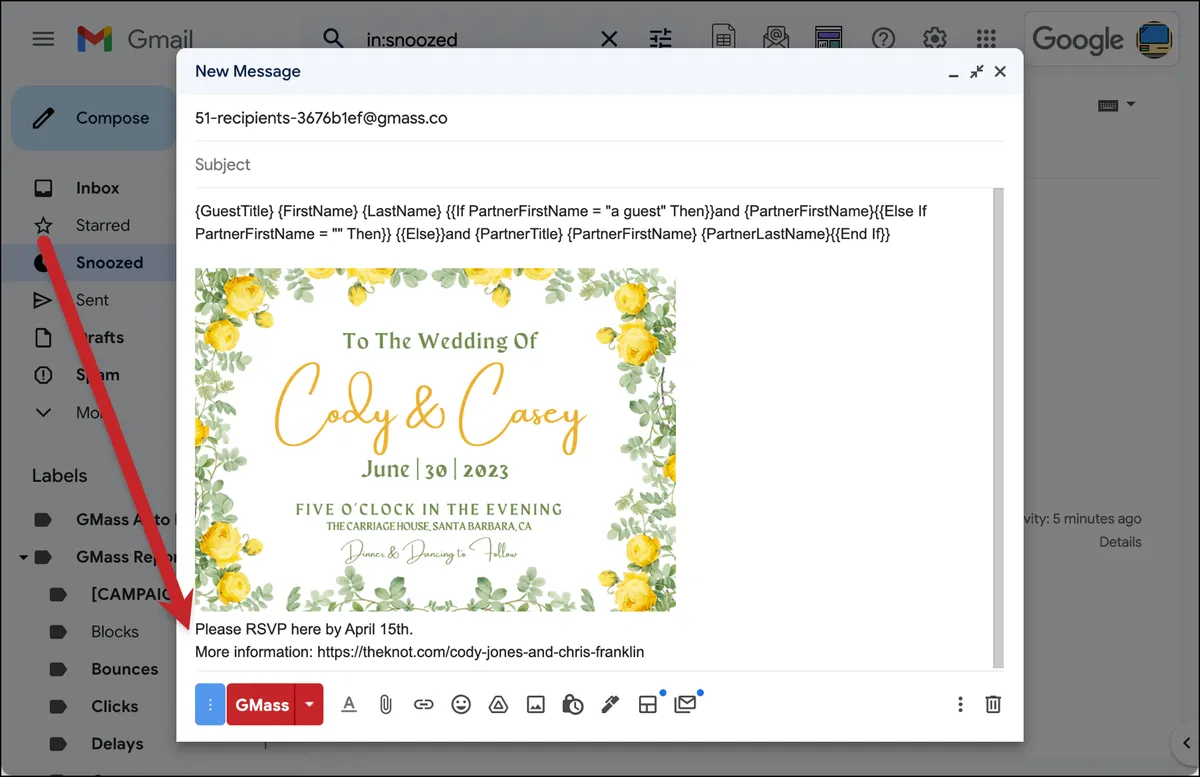
Task: Click the Compose button
Action: (x=94, y=118)
